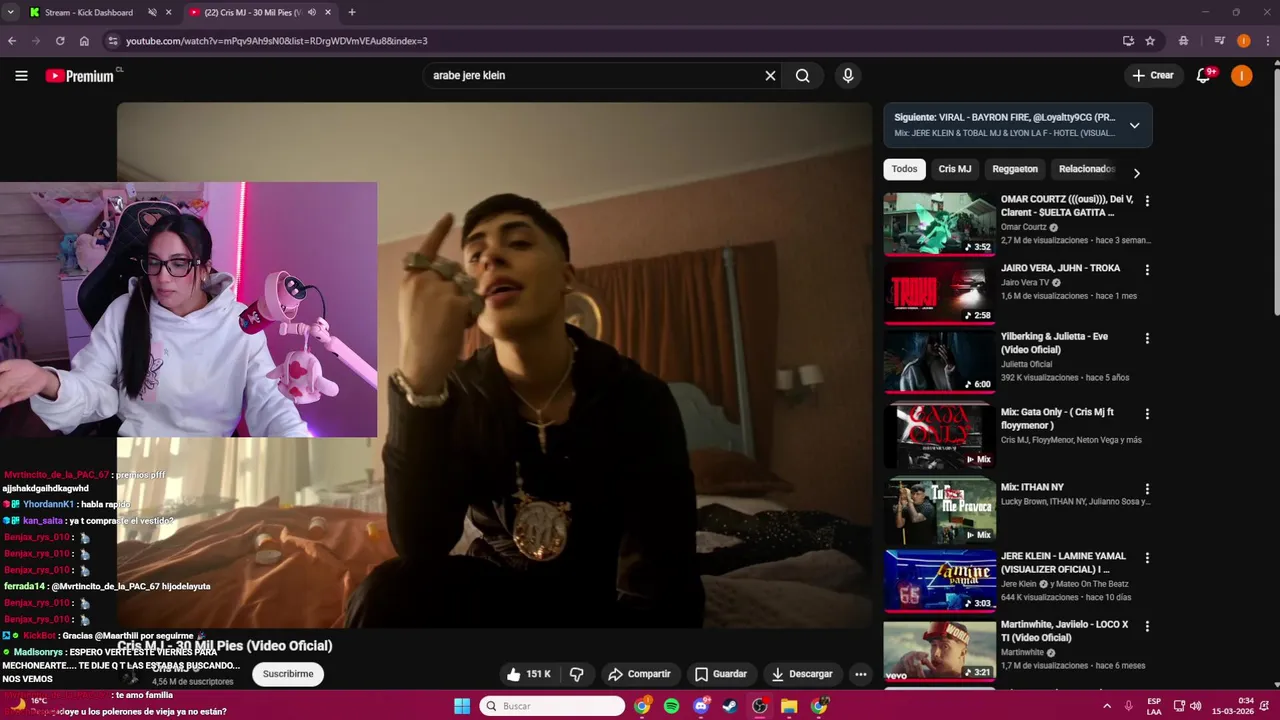
Task: Start voice search with the microphone
Action: [848, 75]
